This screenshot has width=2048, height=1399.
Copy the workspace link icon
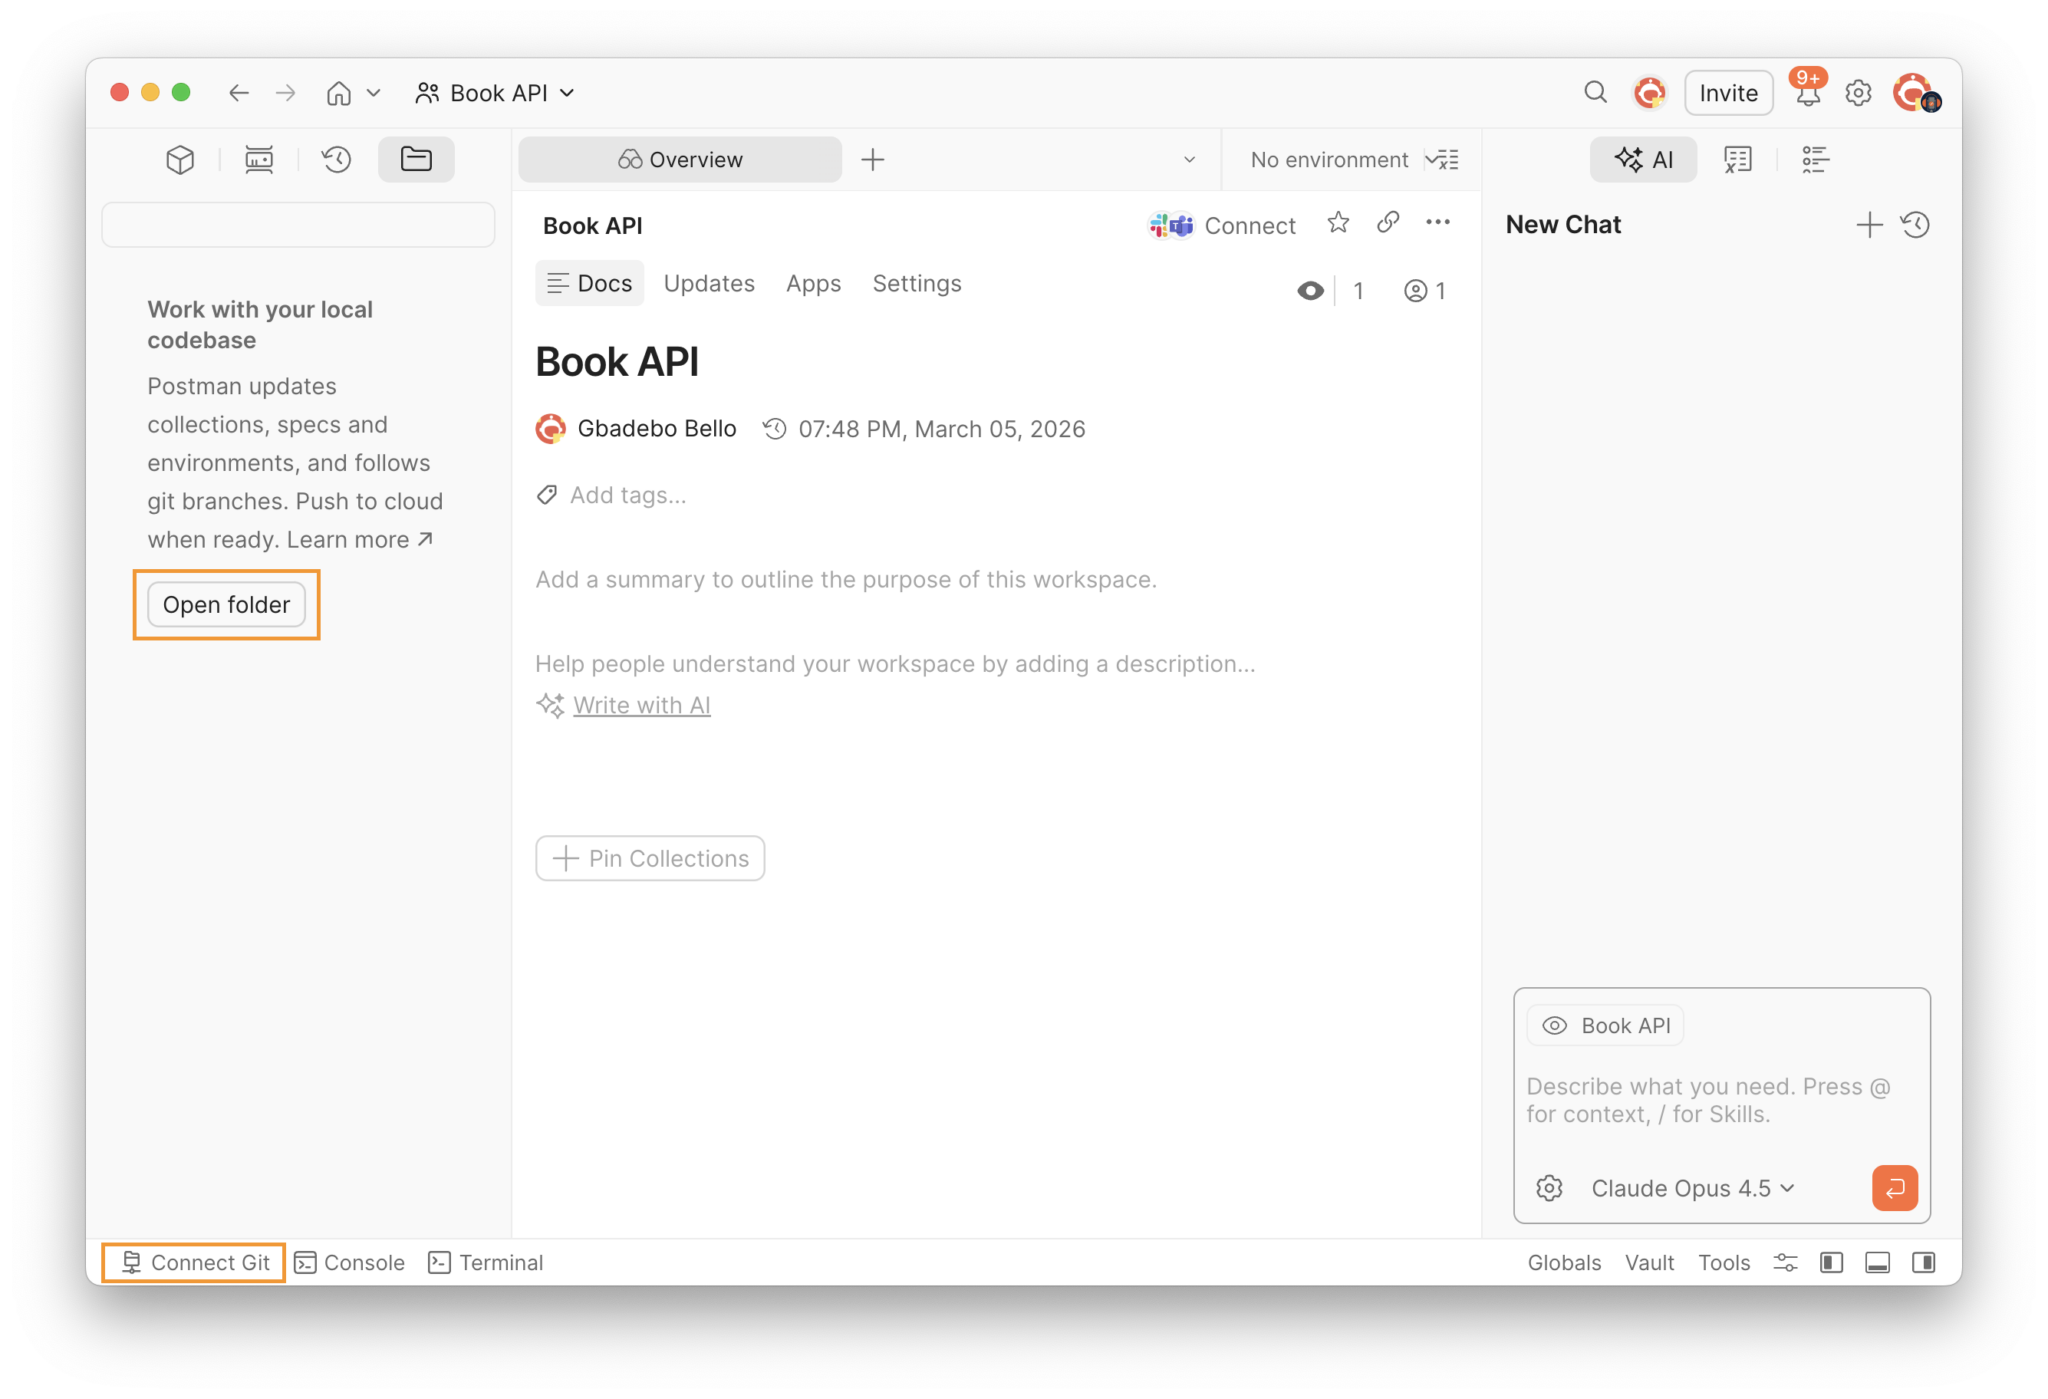coord(1388,223)
